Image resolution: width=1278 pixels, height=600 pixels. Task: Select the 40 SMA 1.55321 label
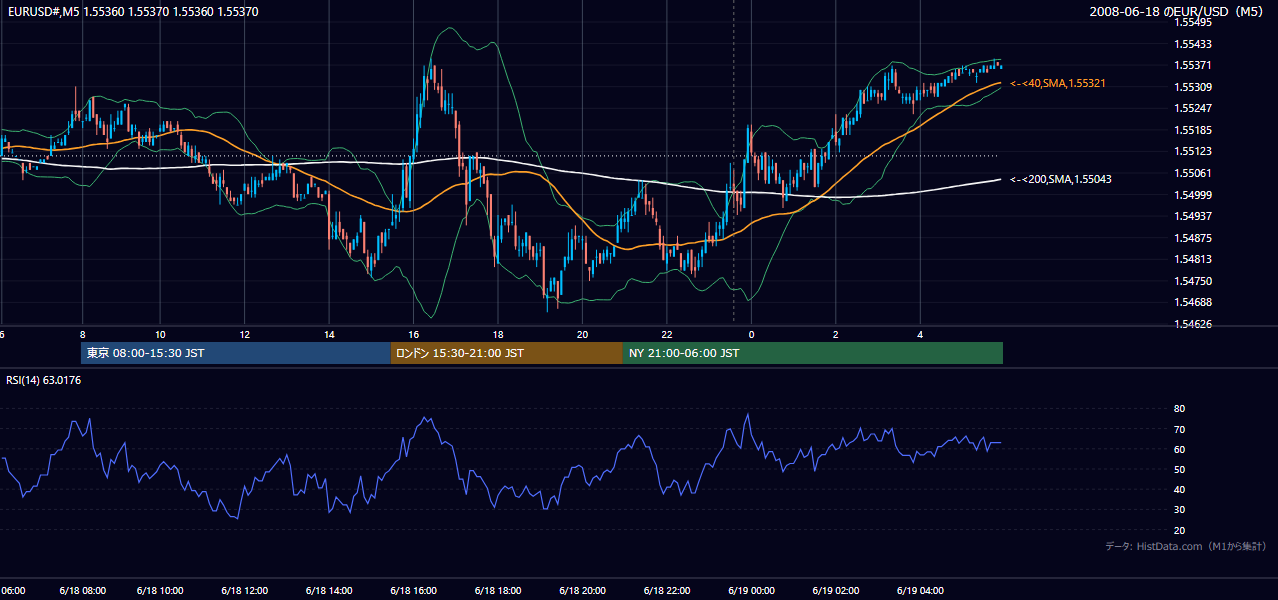click(x=1060, y=83)
